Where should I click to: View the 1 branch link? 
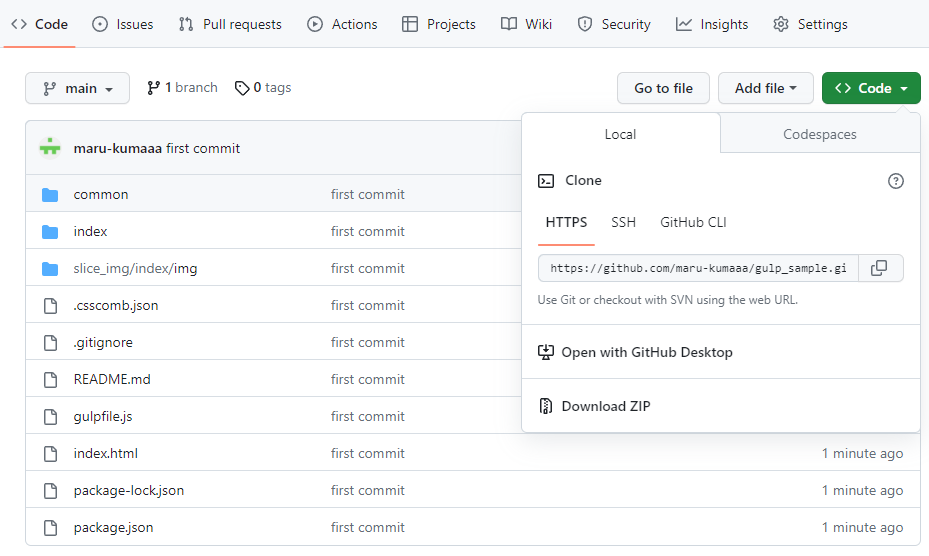(182, 88)
